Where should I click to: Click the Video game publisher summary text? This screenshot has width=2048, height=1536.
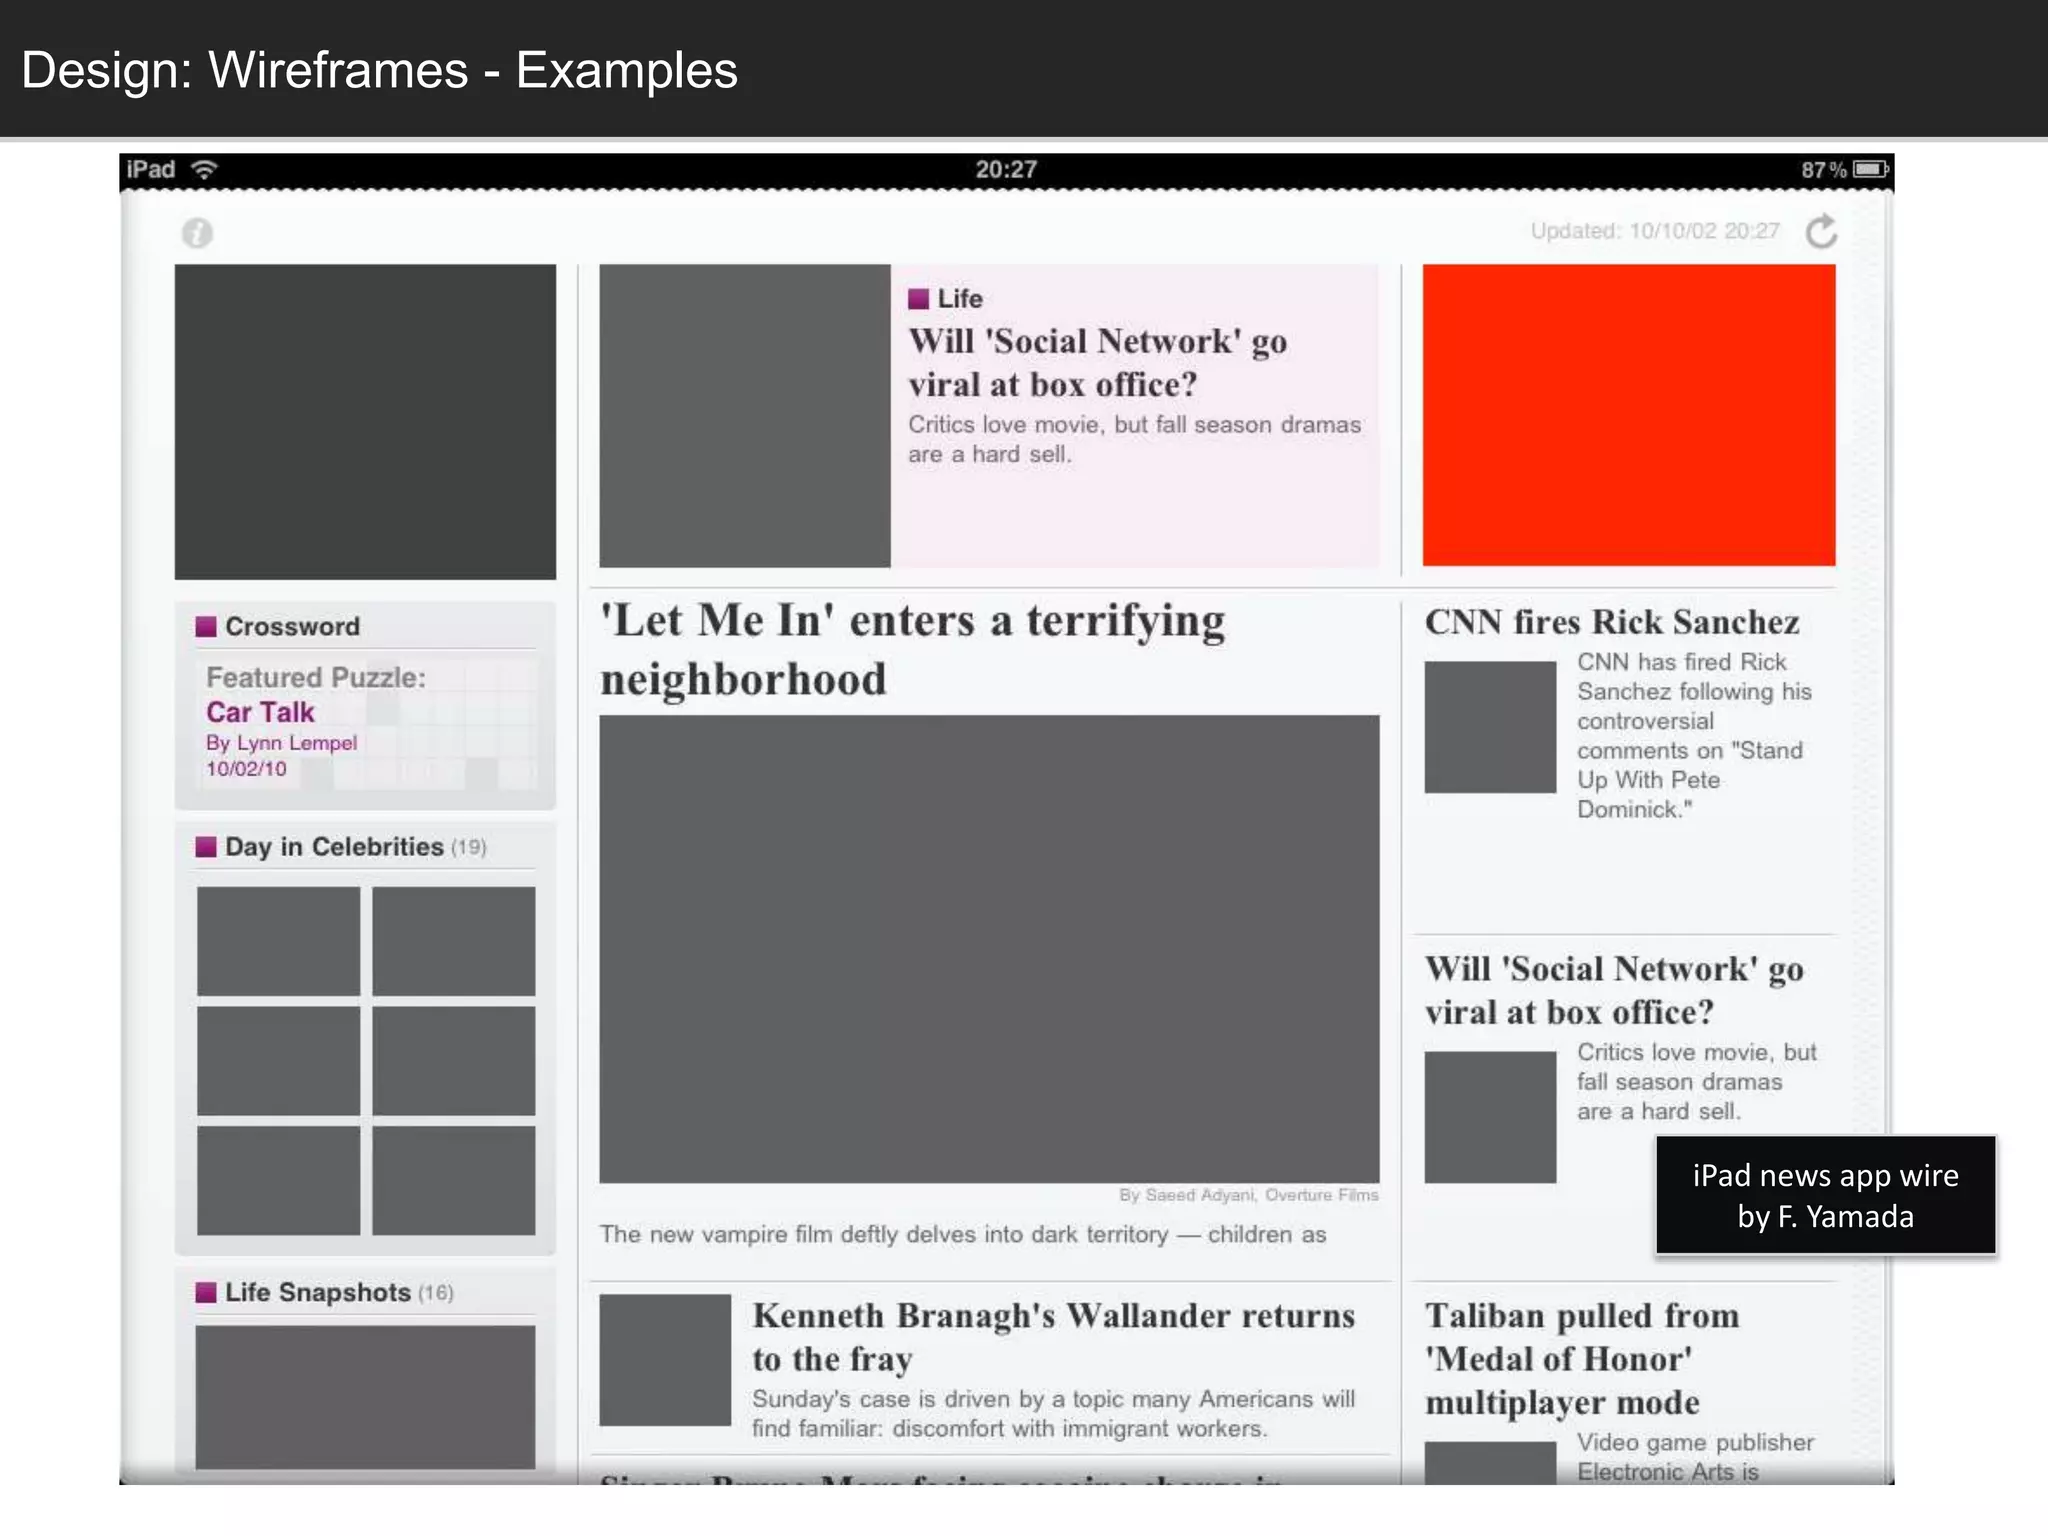[x=1695, y=1457]
